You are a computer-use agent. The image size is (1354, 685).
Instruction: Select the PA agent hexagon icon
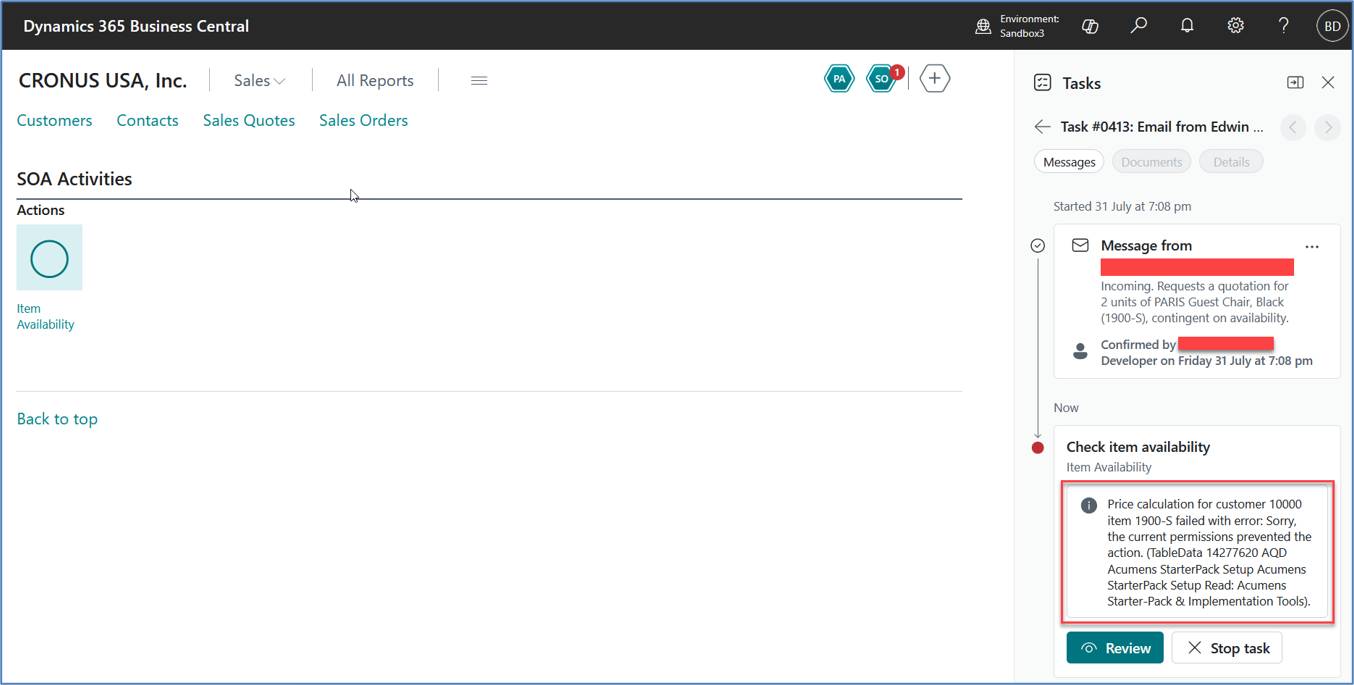click(839, 78)
